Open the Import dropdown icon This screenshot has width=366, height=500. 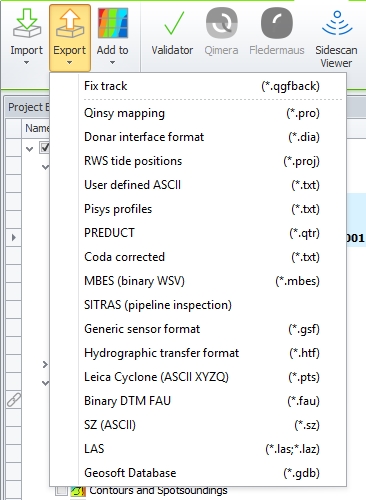pyautogui.click(x=27, y=23)
